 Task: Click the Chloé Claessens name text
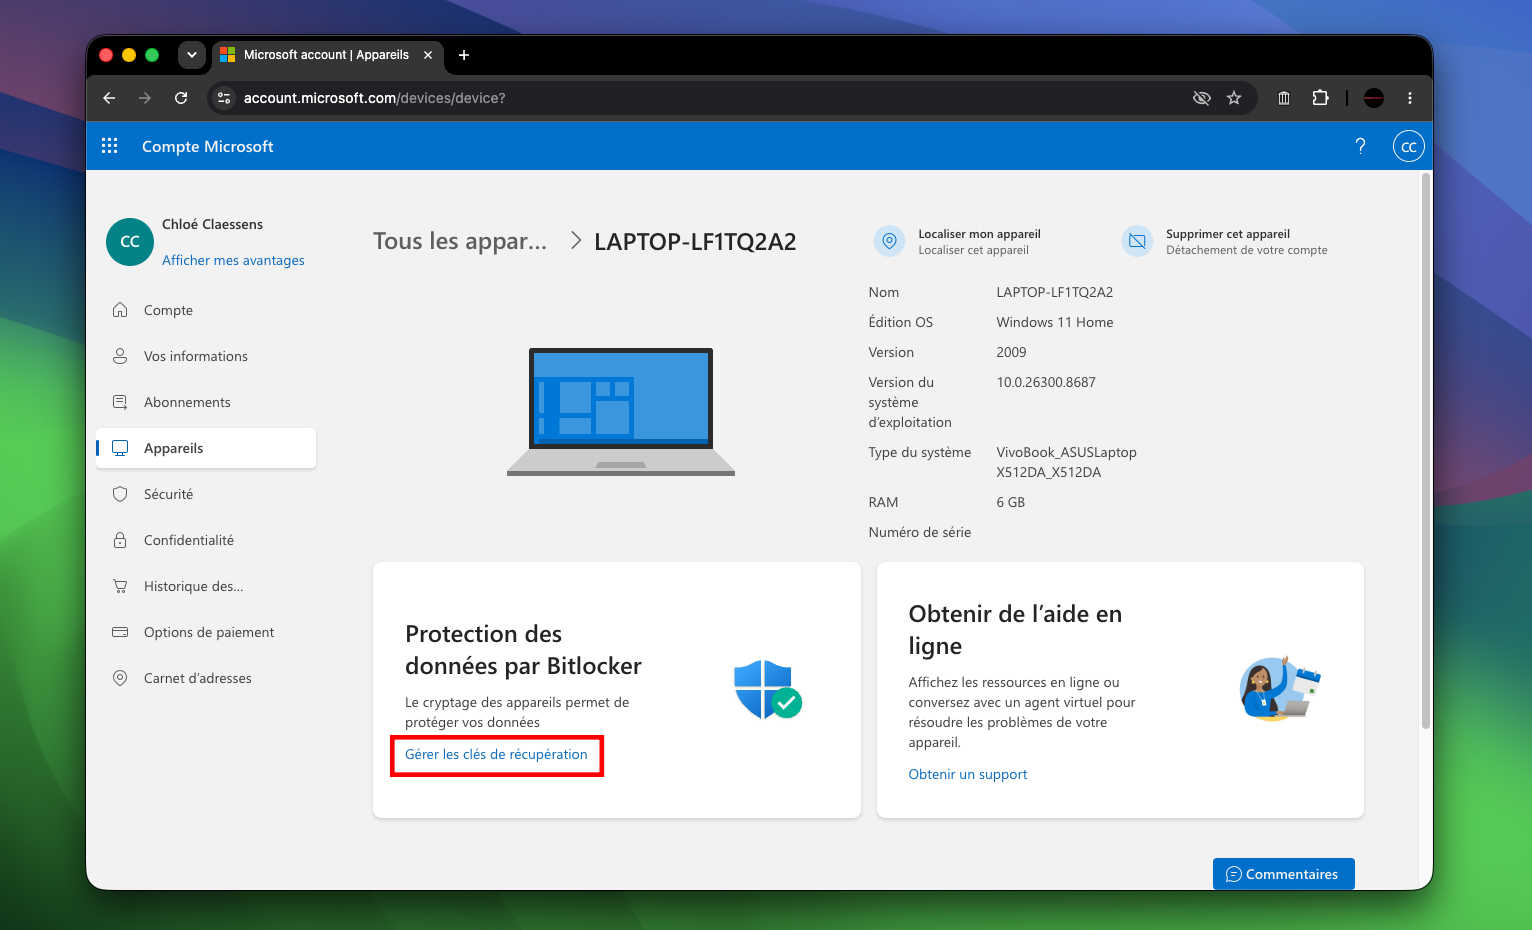point(212,224)
